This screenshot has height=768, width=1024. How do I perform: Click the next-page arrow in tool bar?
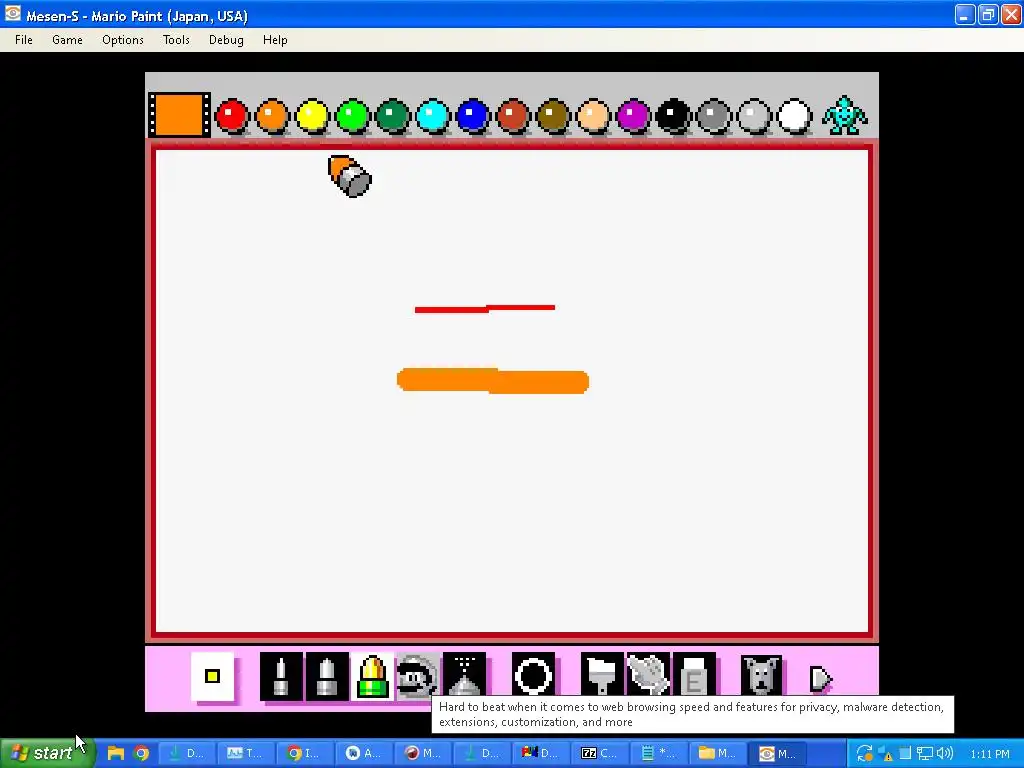tap(820, 679)
